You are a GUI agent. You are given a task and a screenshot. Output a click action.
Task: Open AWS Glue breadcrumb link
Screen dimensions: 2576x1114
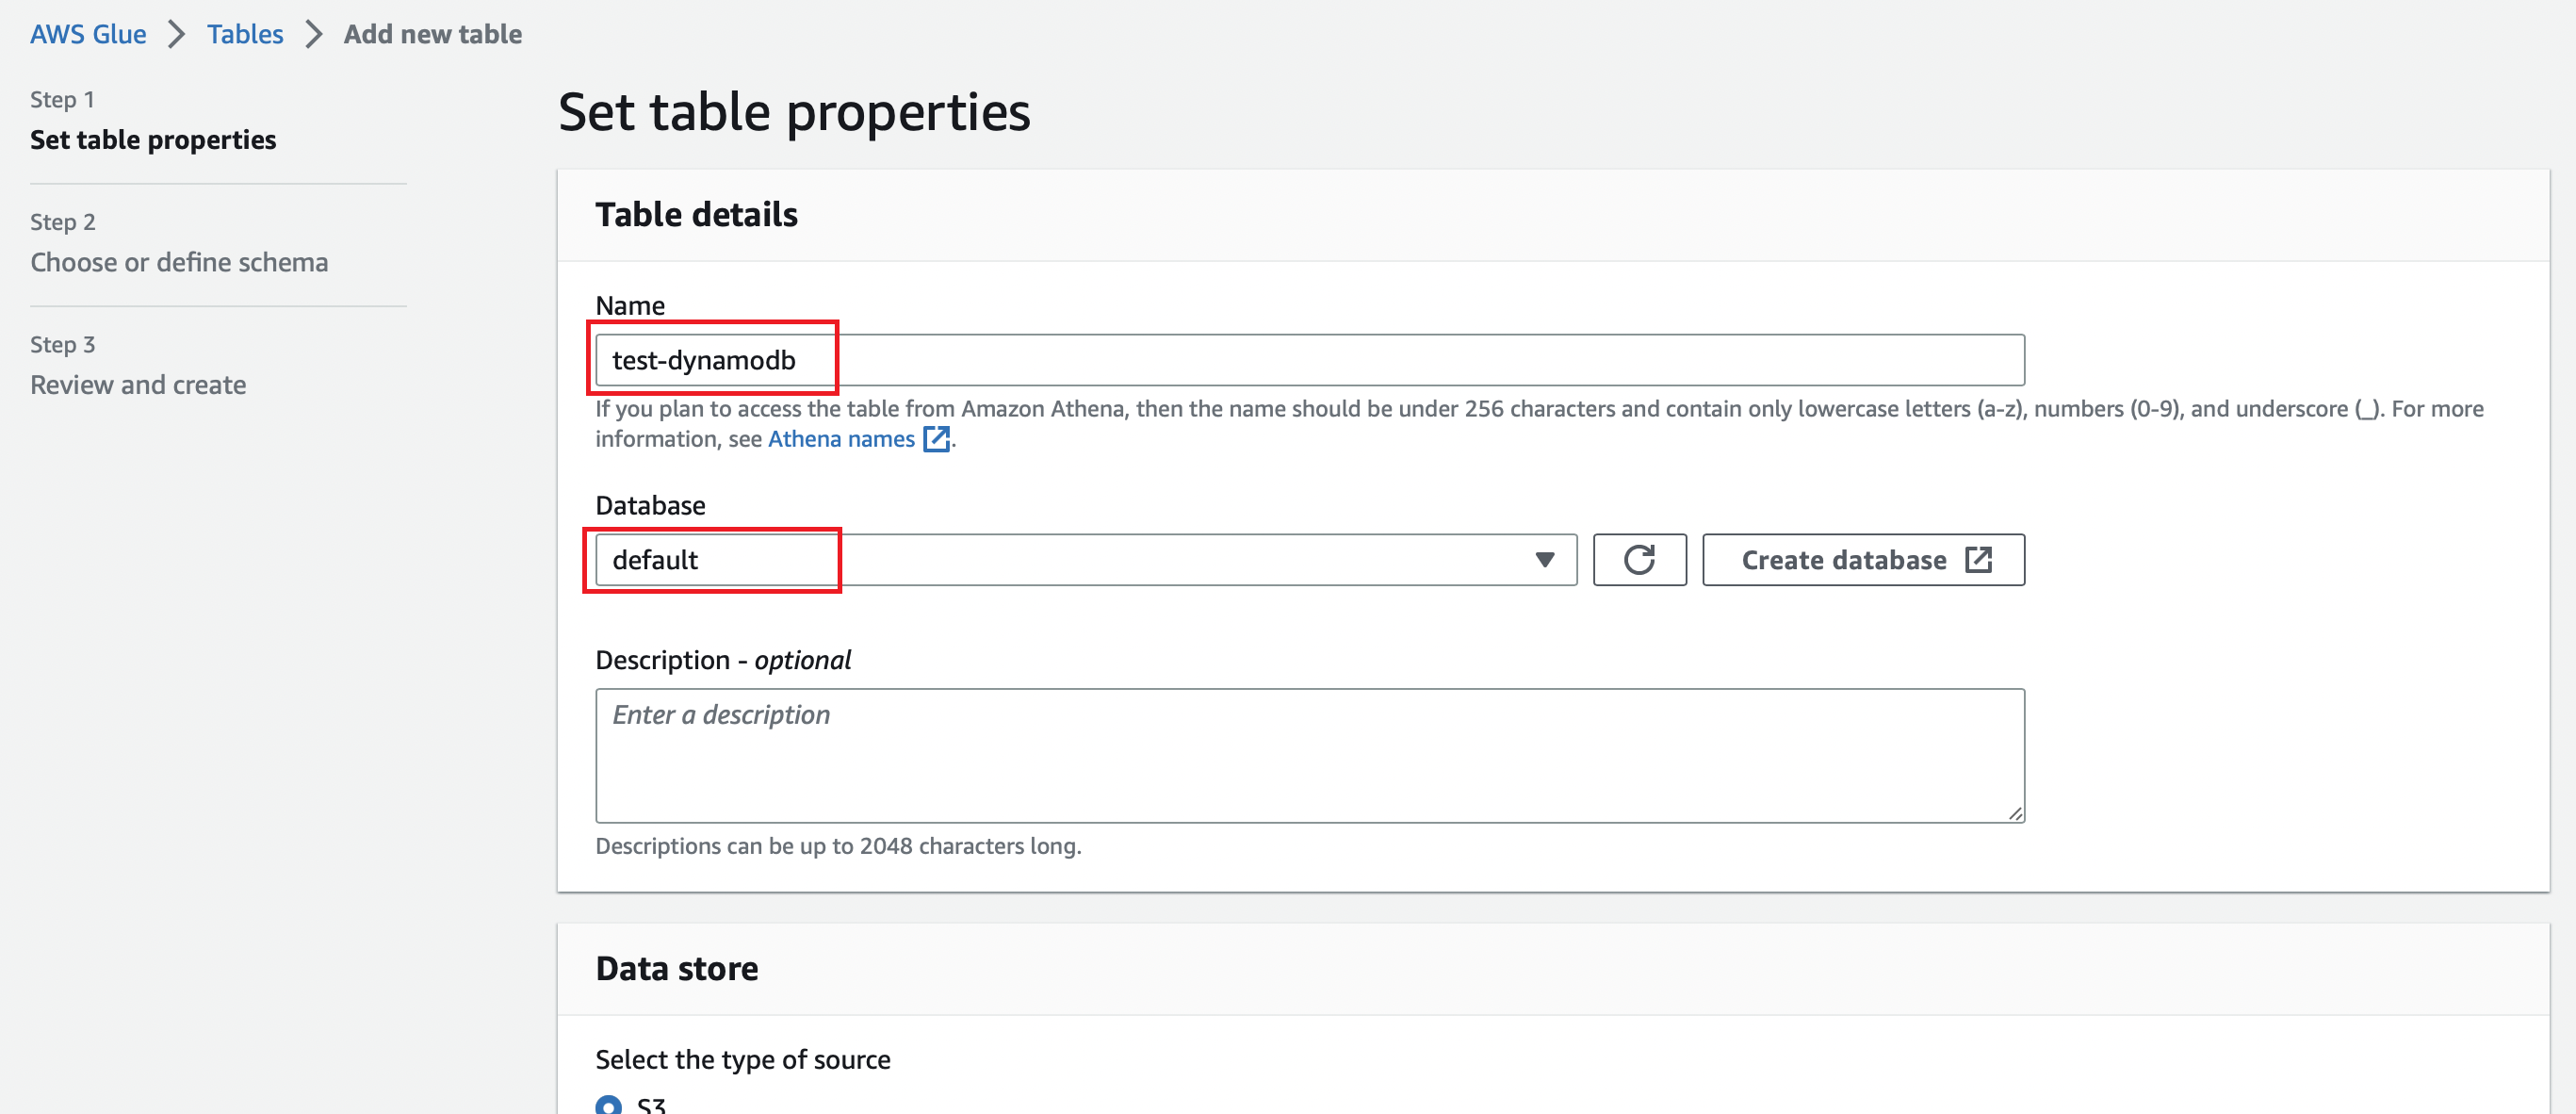(88, 34)
